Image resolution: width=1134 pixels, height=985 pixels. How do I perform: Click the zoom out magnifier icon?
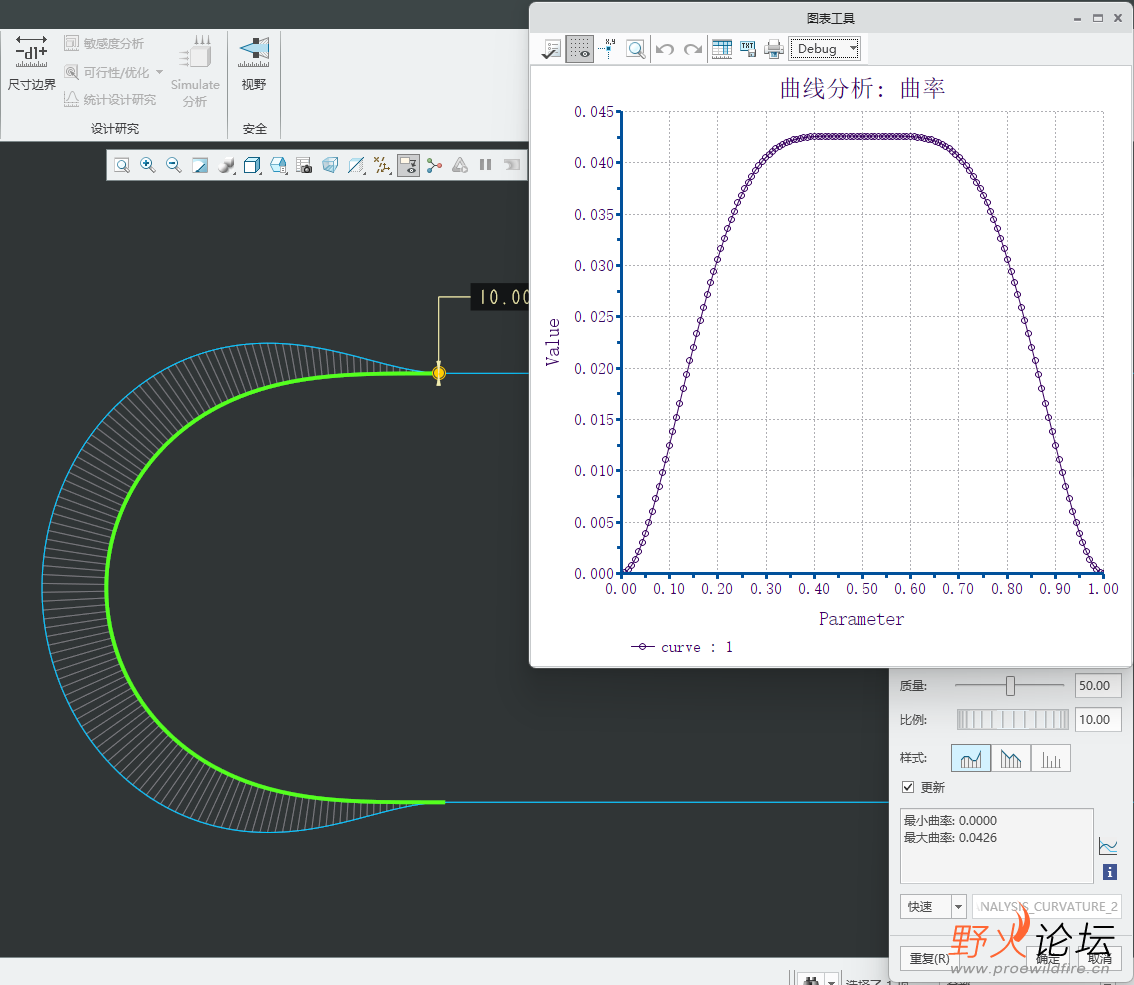[x=174, y=165]
